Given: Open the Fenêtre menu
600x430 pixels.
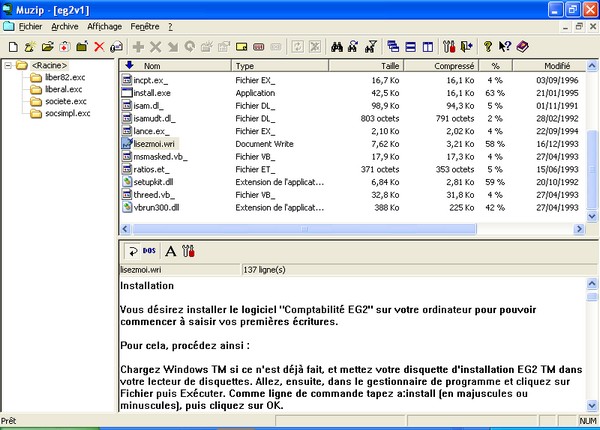Looking at the screenshot, I should tap(145, 26).
